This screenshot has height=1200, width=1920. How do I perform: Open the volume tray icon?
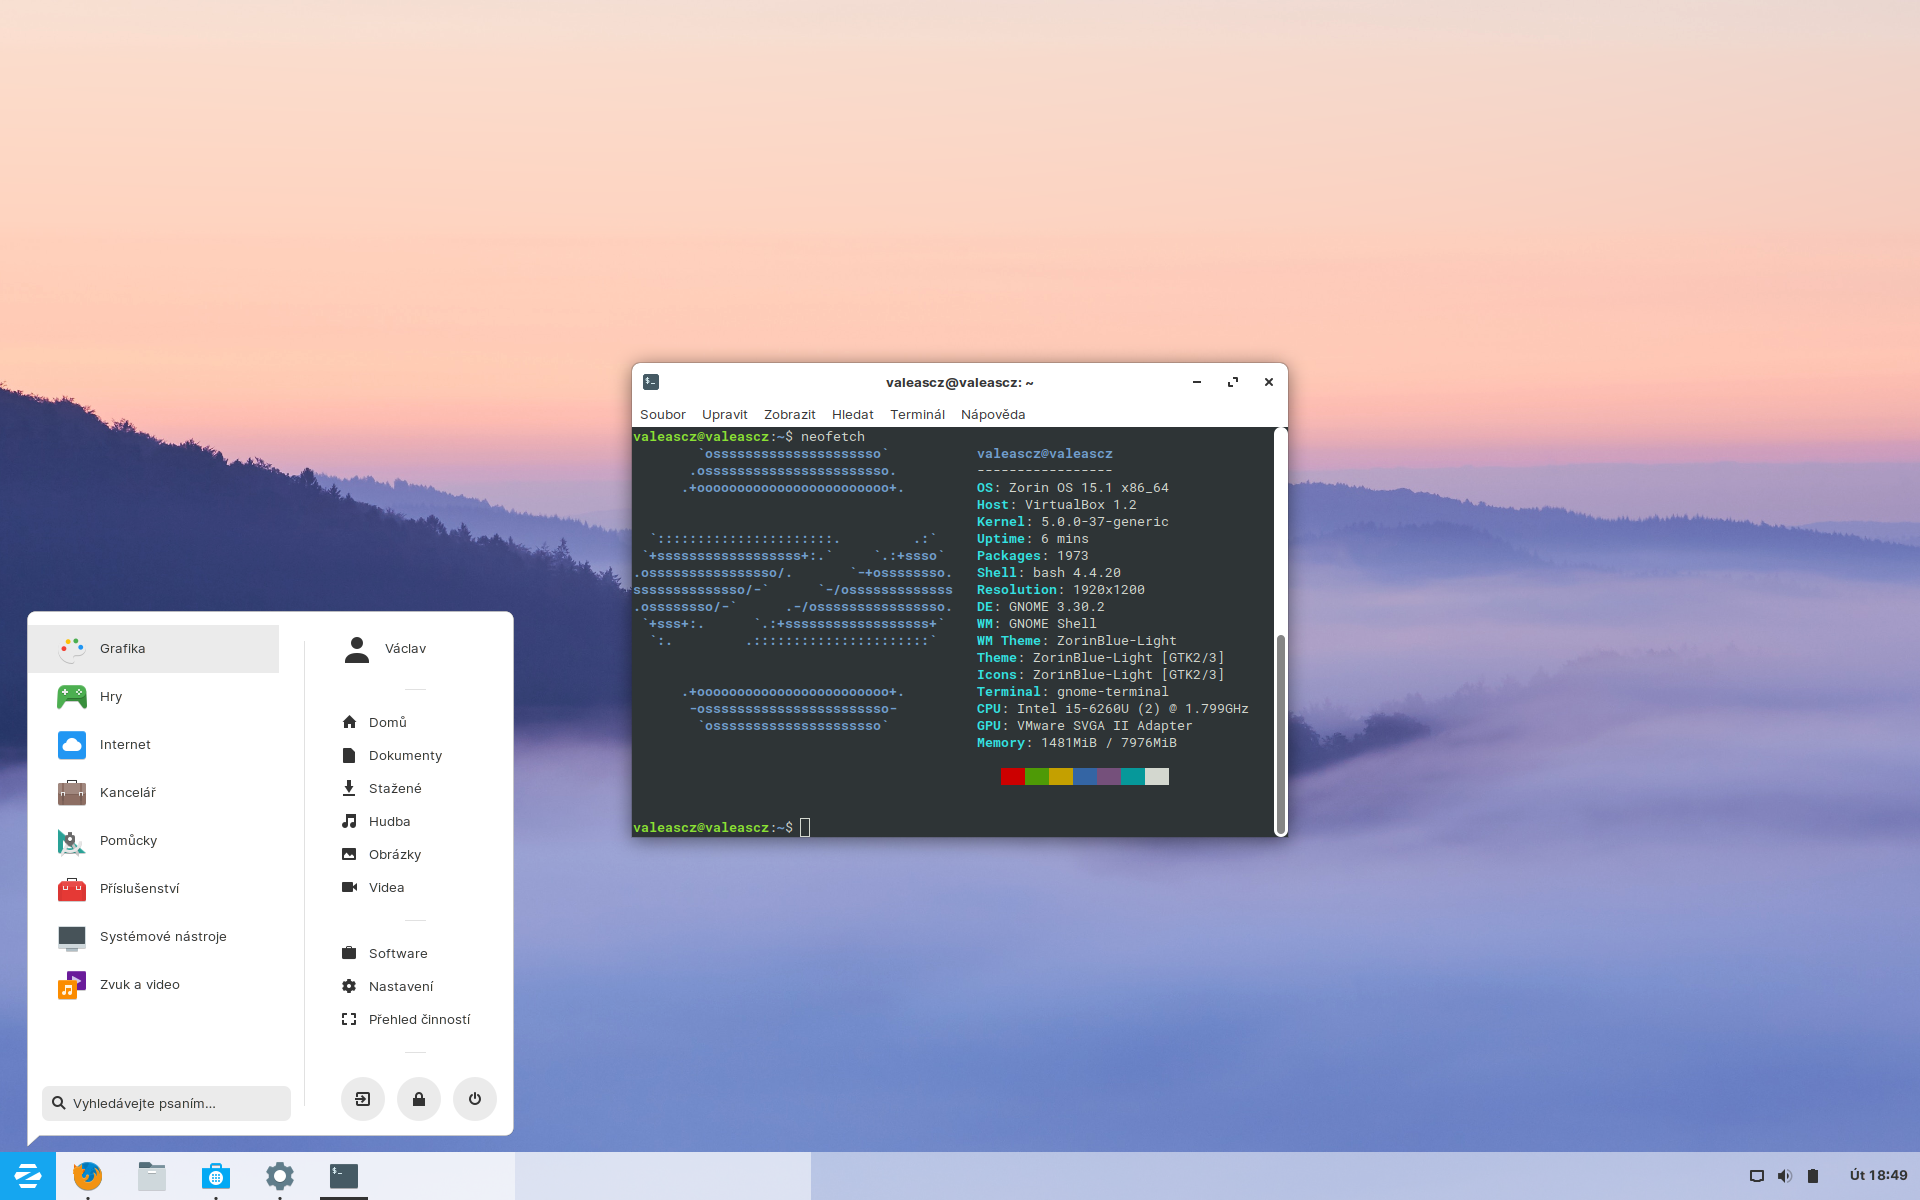[1785, 1176]
